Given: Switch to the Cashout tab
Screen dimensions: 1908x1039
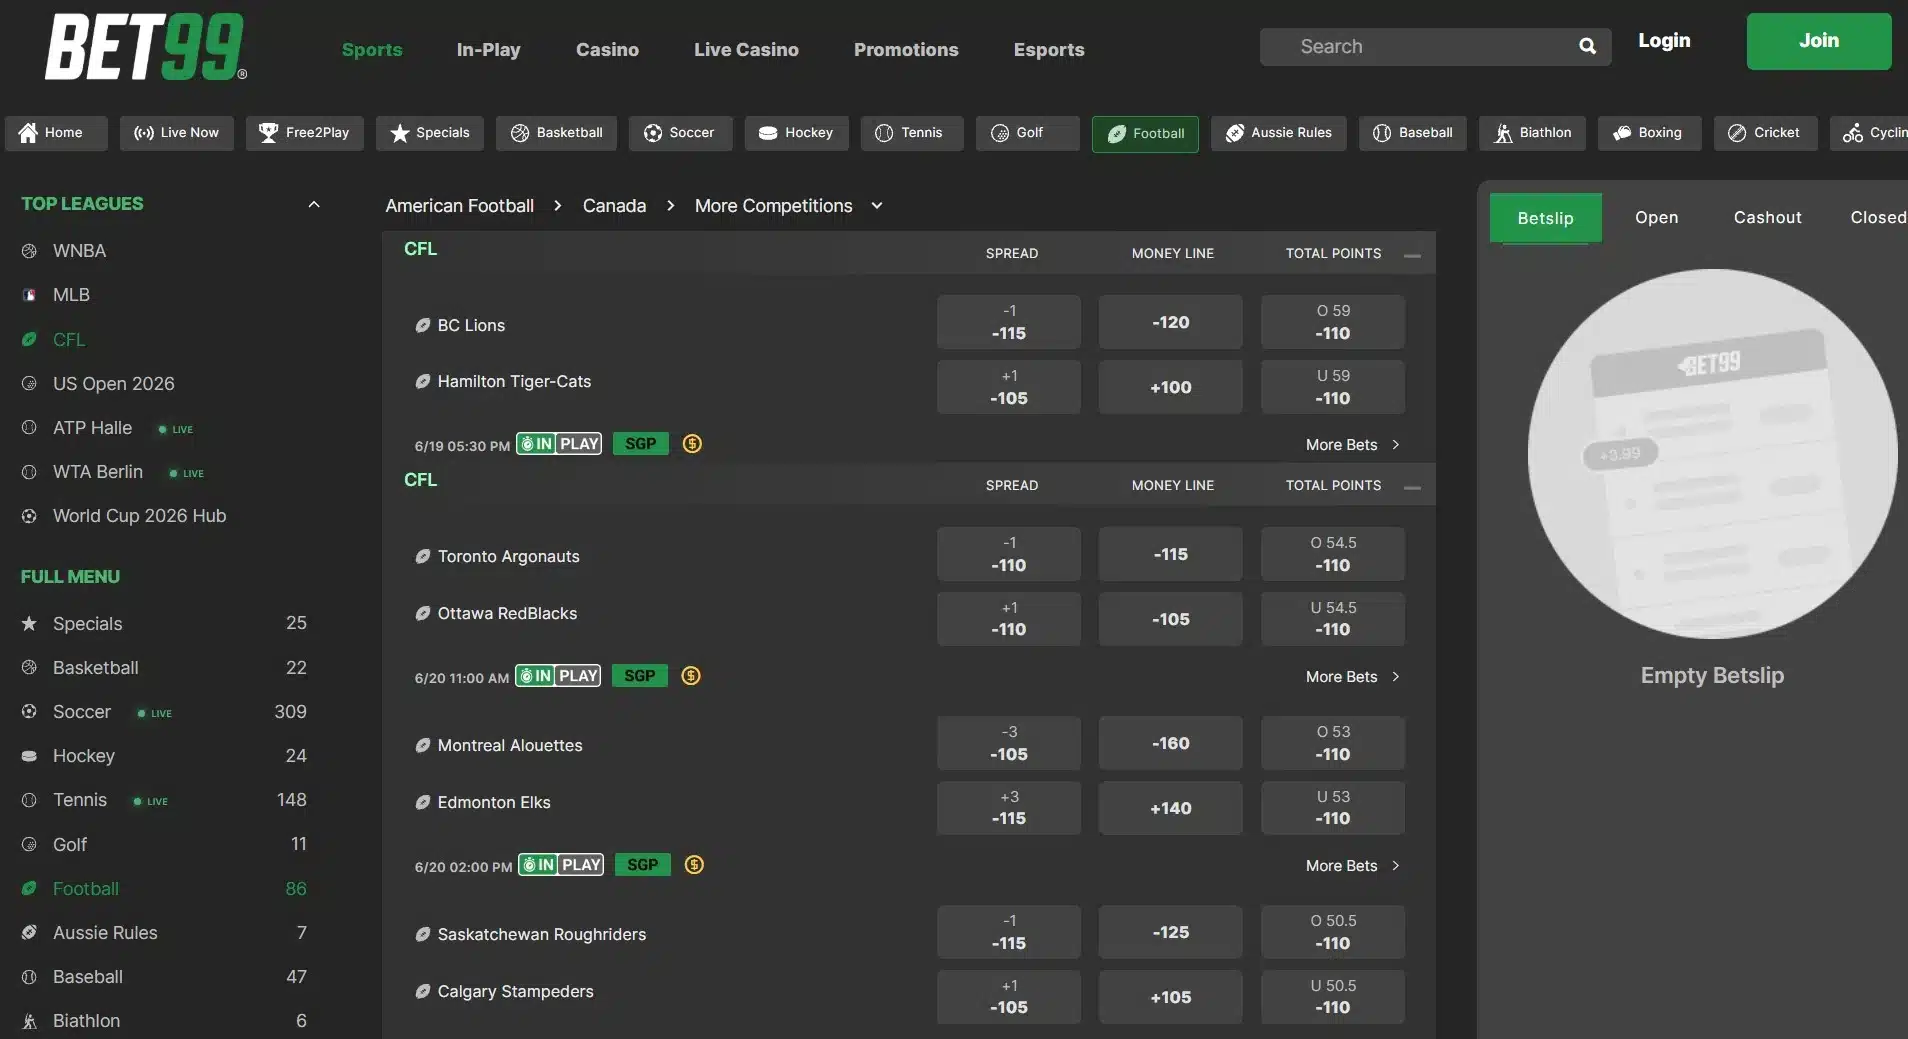Looking at the screenshot, I should (x=1768, y=217).
